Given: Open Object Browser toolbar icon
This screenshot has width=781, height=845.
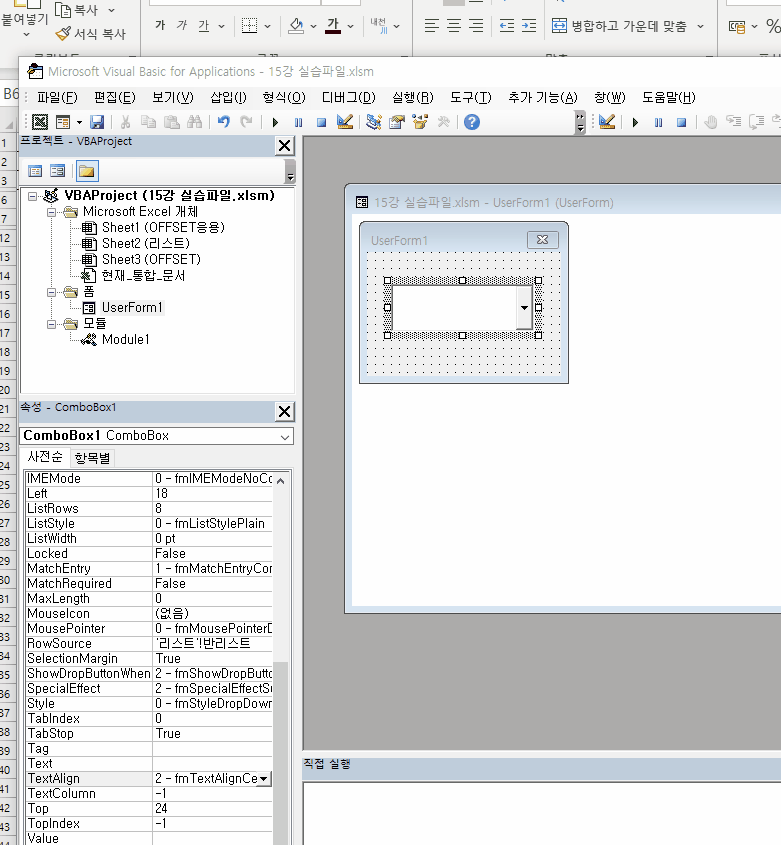Looking at the screenshot, I should click(x=420, y=122).
